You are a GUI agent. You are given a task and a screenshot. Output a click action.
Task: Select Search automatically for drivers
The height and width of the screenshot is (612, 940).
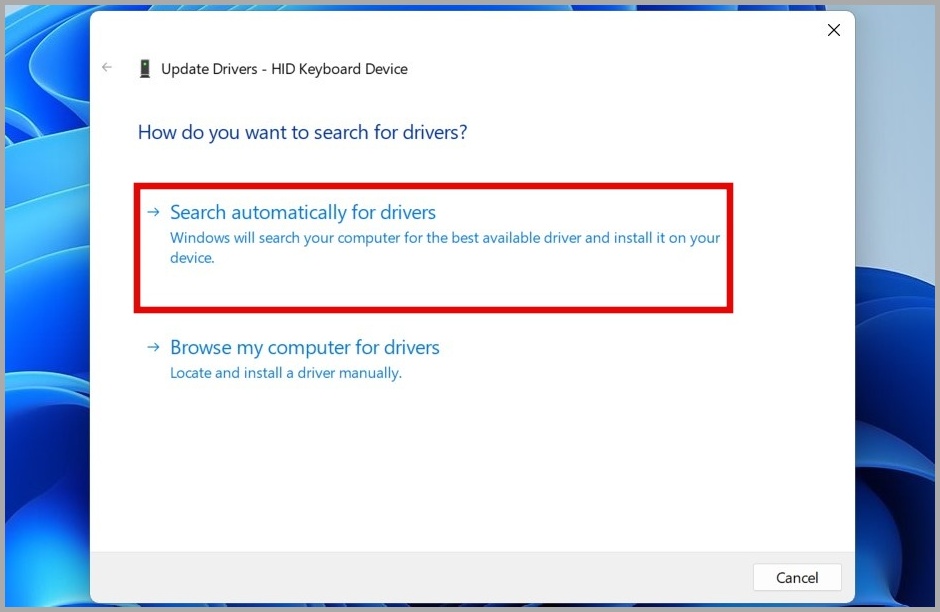click(303, 212)
